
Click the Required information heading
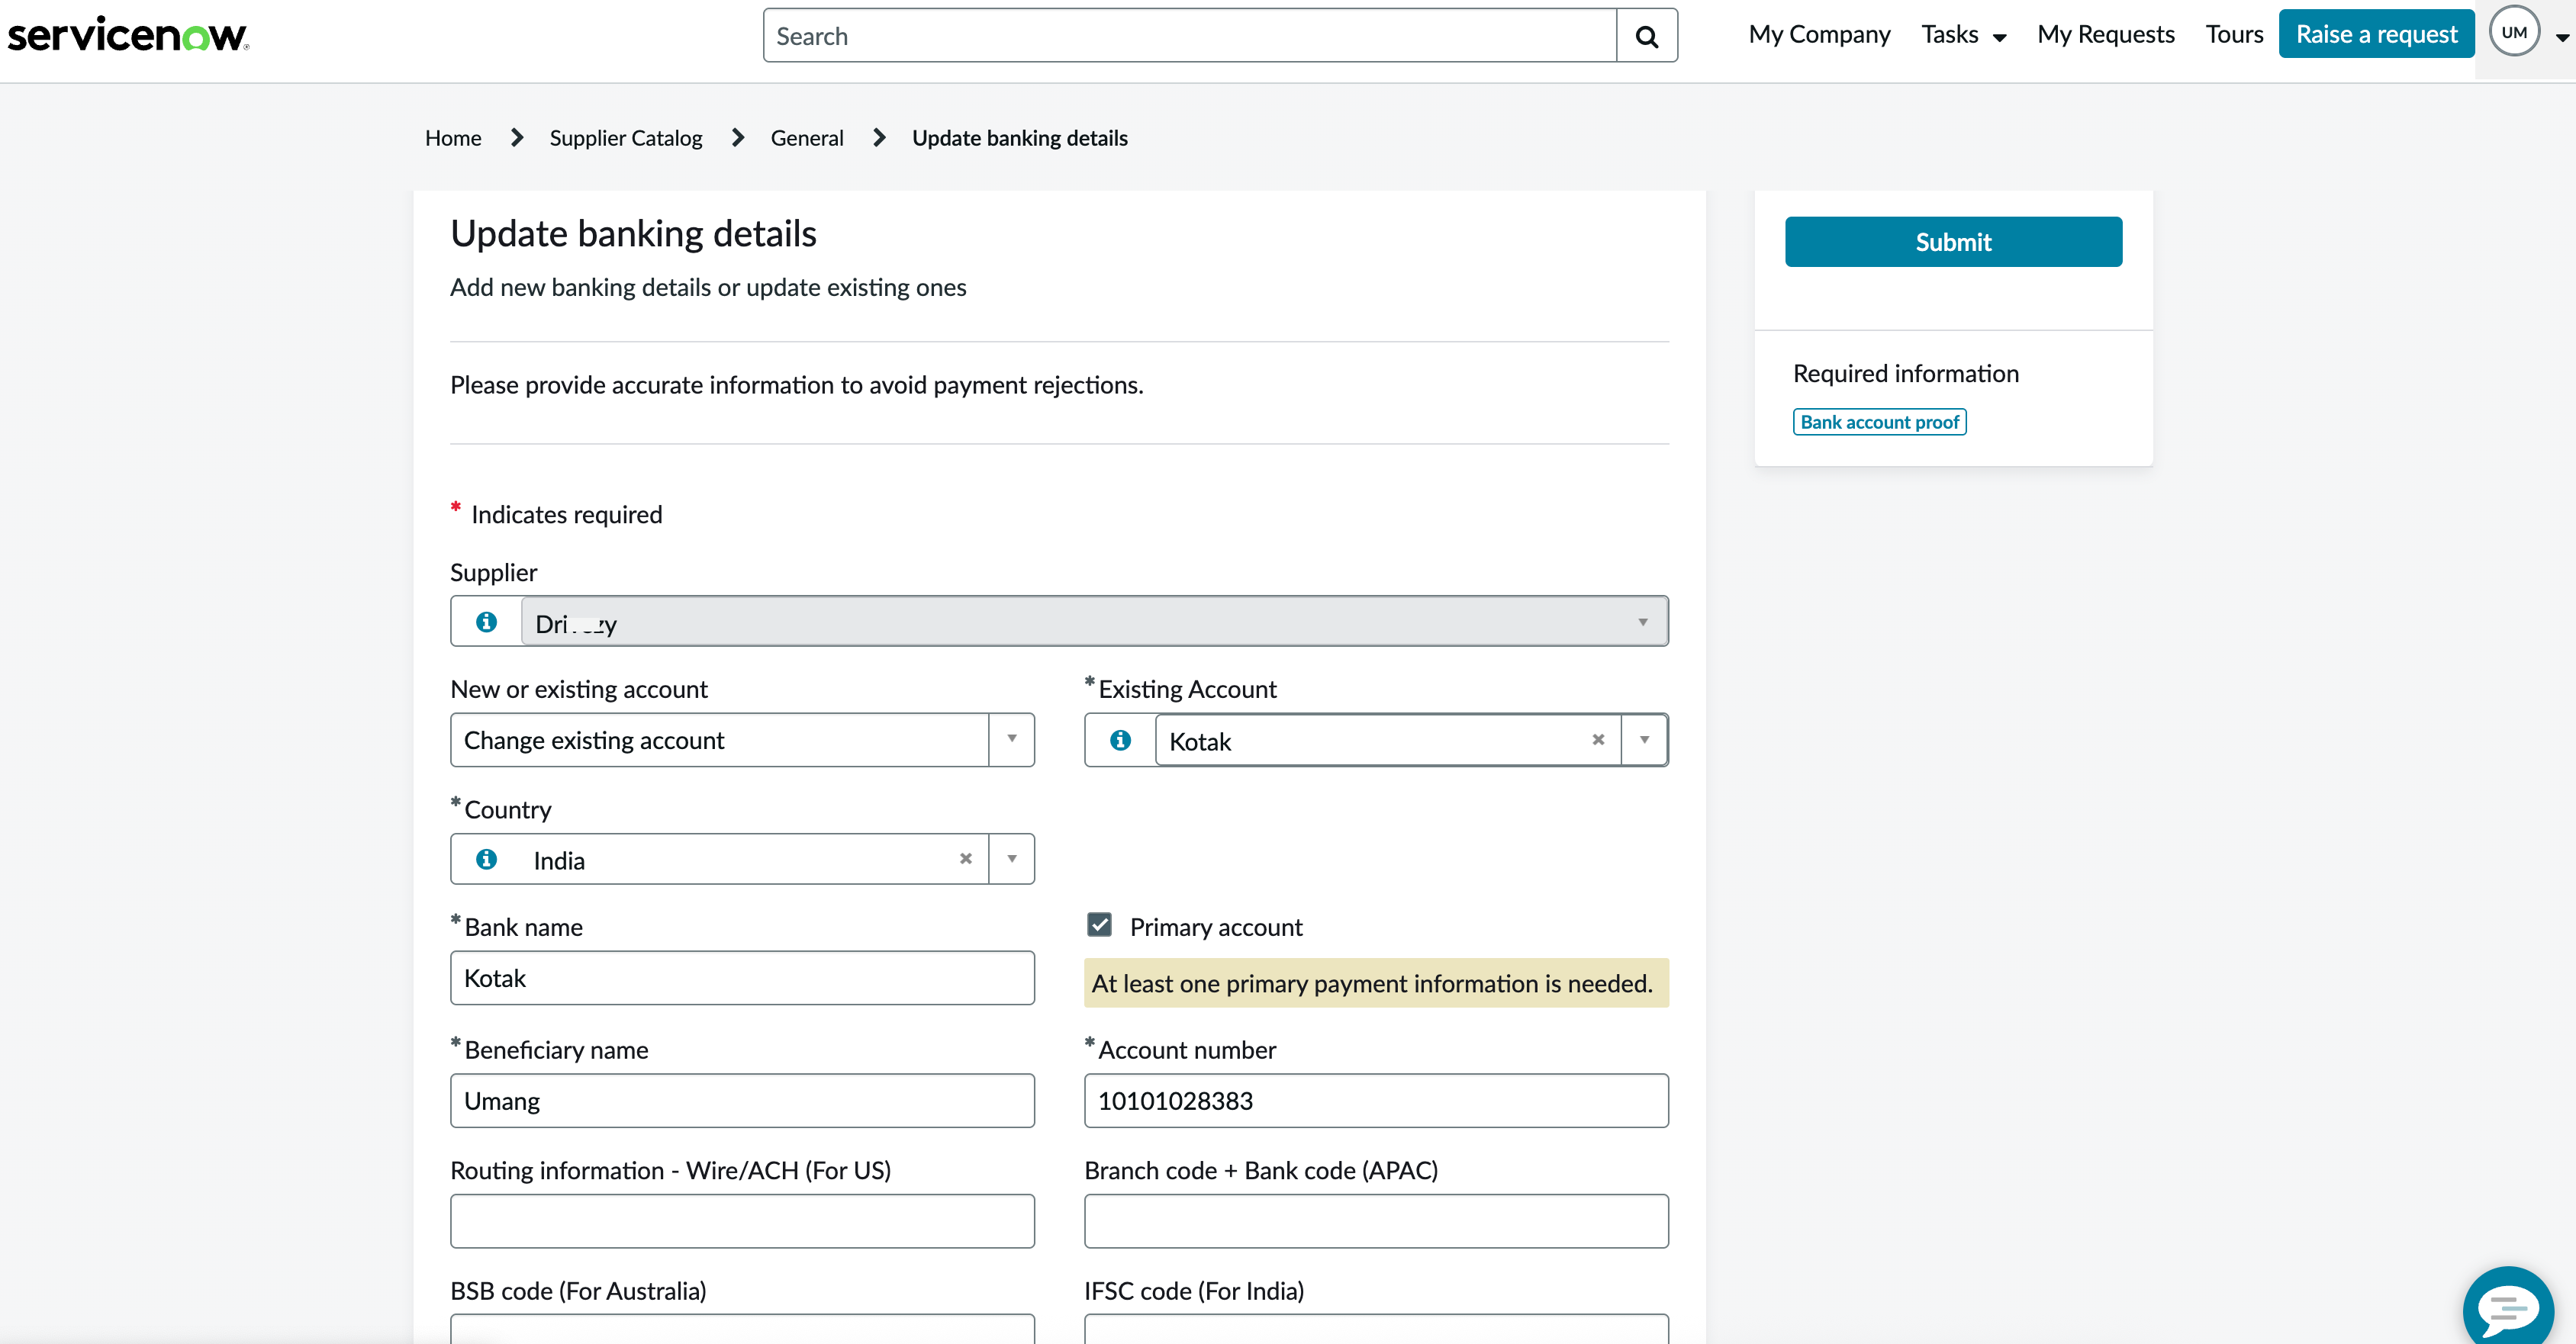pyautogui.click(x=1906, y=374)
